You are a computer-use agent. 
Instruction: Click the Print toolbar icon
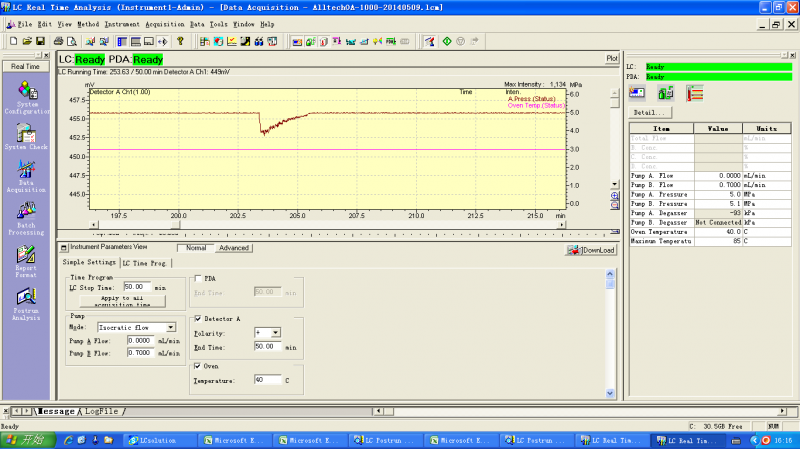(x=59, y=41)
